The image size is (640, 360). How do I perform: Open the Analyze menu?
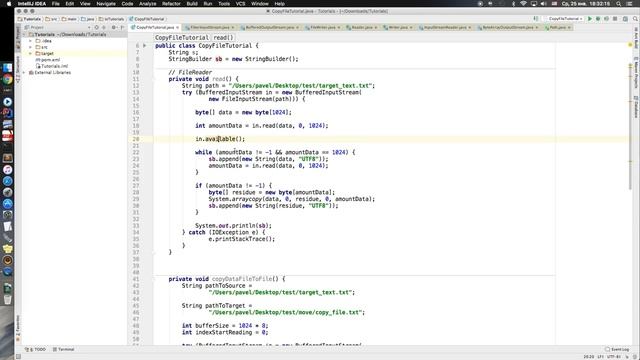(x=147, y=4)
